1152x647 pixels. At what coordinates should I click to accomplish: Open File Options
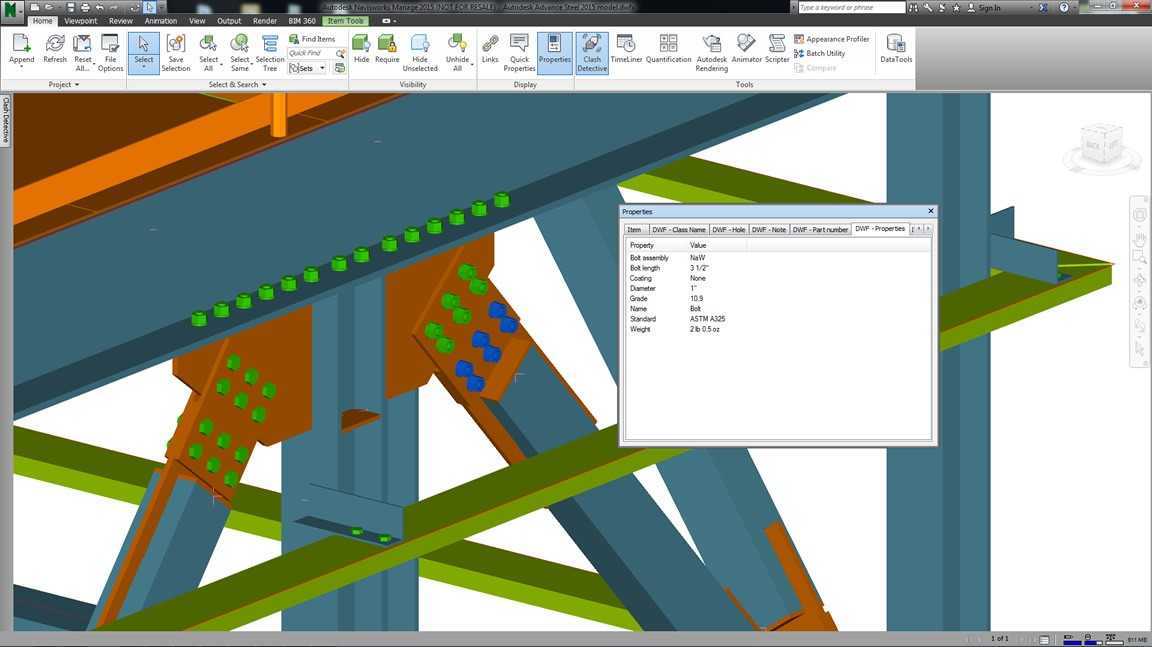pyautogui.click(x=110, y=53)
